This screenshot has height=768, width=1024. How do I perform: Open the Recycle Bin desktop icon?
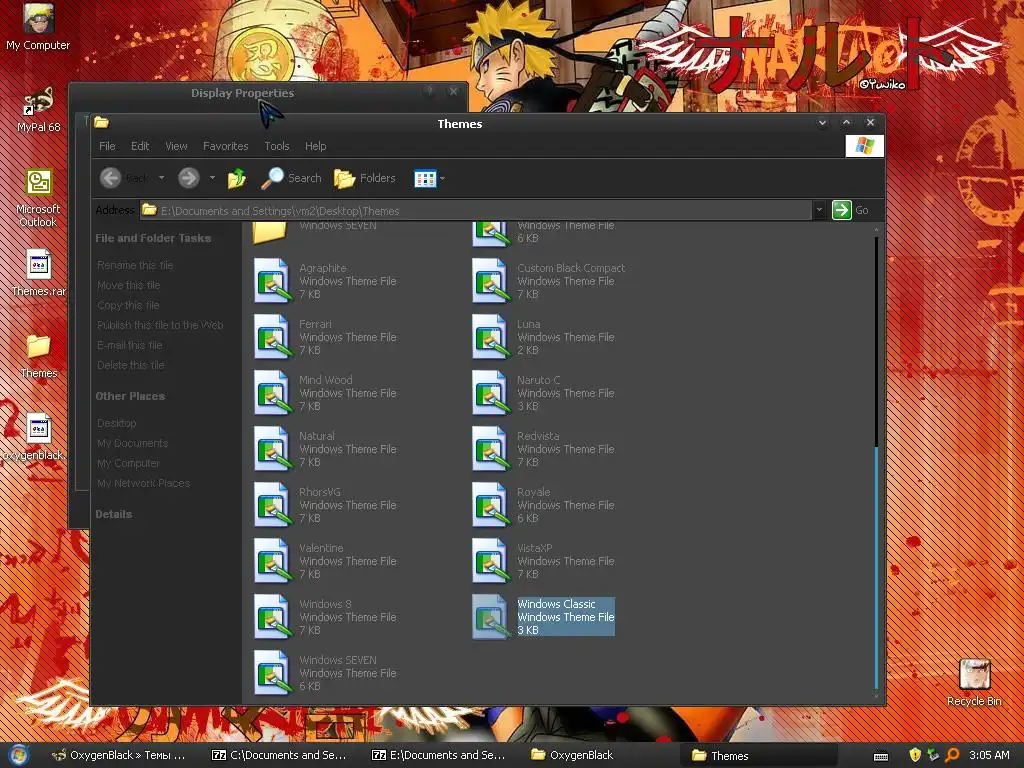[x=974, y=683]
